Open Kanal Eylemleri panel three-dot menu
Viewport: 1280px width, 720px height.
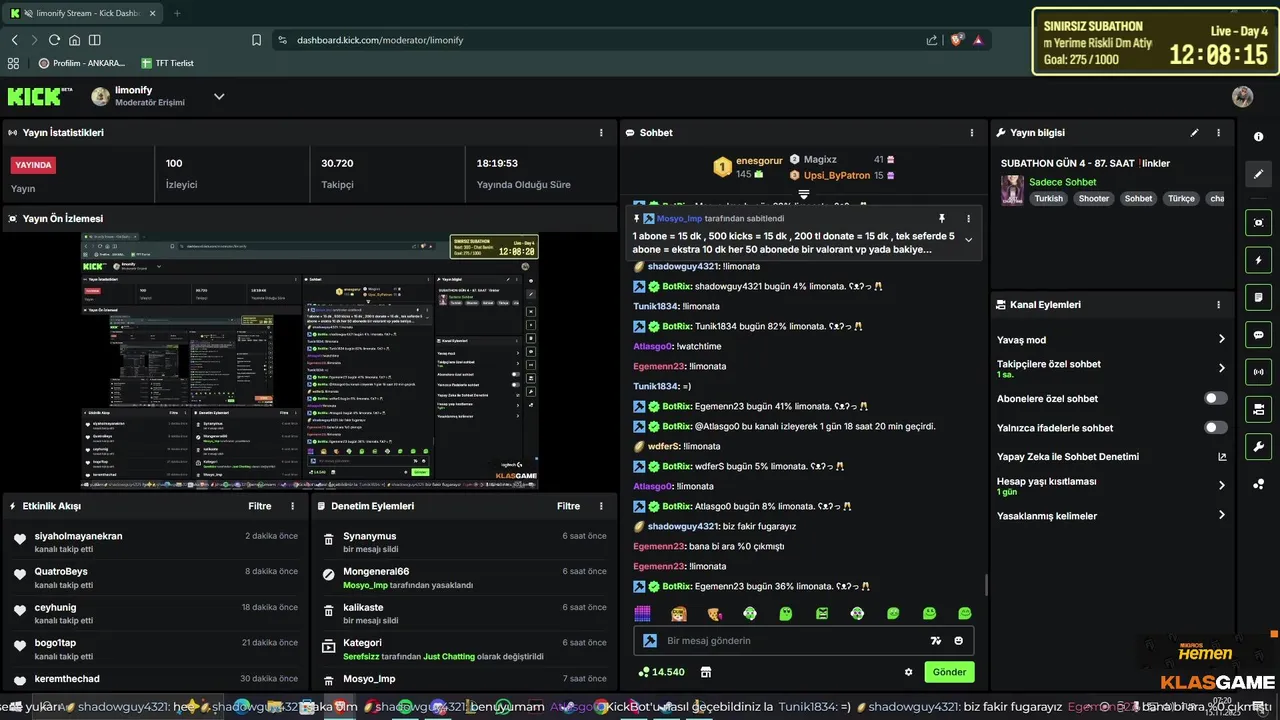click(x=1218, y=305)
